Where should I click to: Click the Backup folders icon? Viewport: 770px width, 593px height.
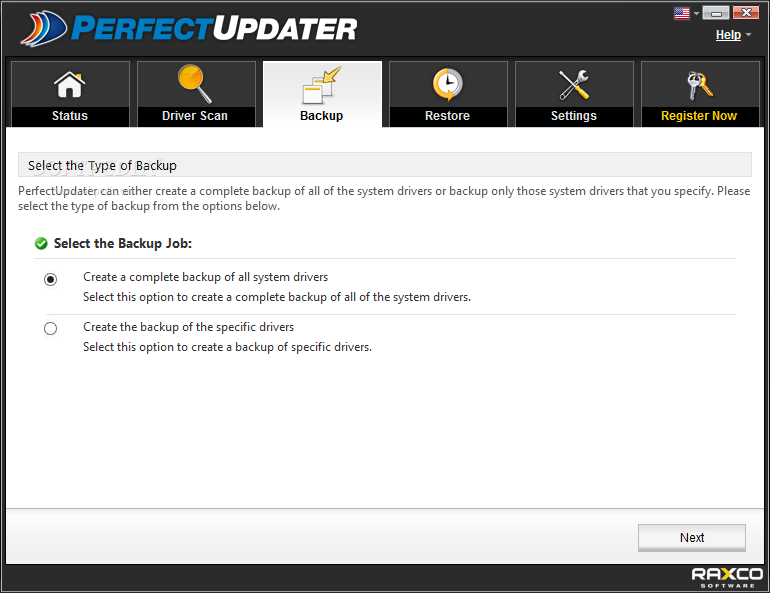[322, 85]
